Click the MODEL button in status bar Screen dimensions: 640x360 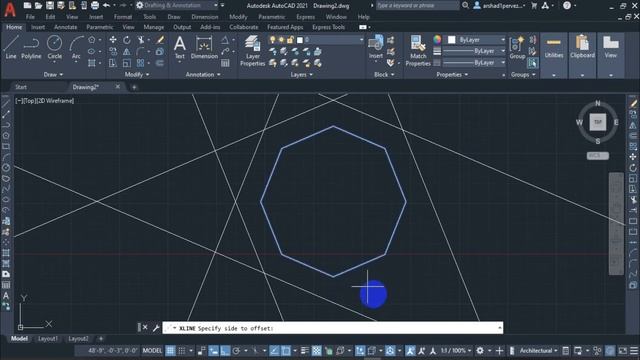point(152,351)
